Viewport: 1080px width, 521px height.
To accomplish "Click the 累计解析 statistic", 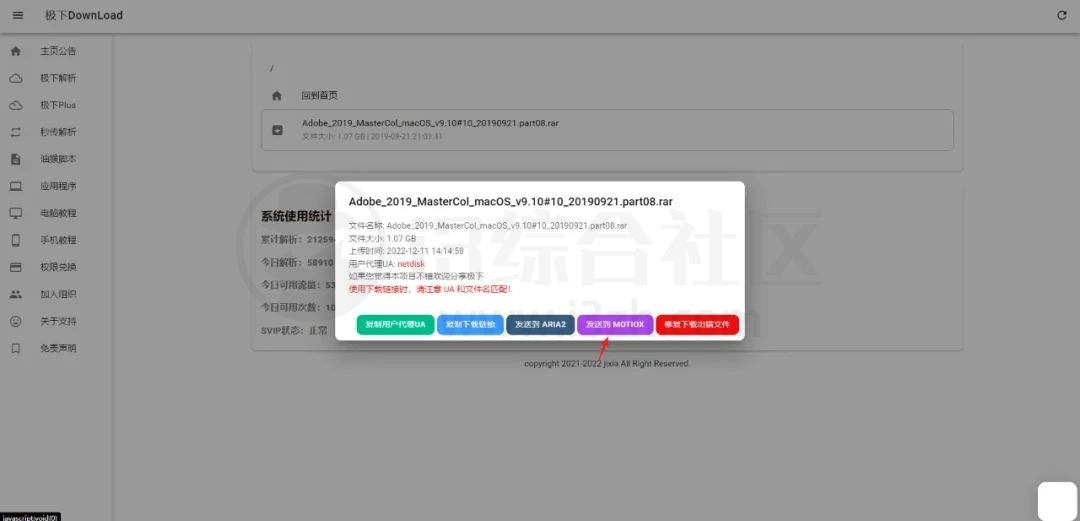I will tap(297, 241).
